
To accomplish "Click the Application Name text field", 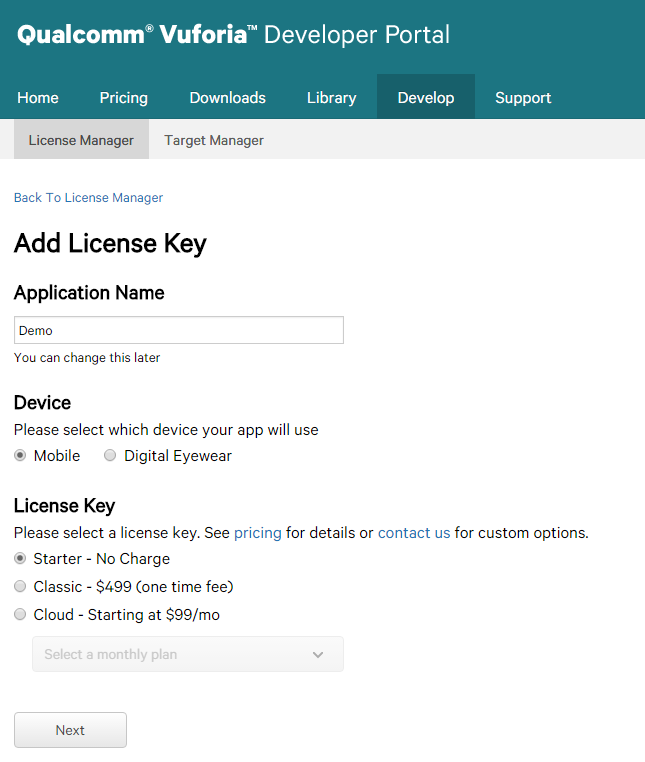I will 179,330.
